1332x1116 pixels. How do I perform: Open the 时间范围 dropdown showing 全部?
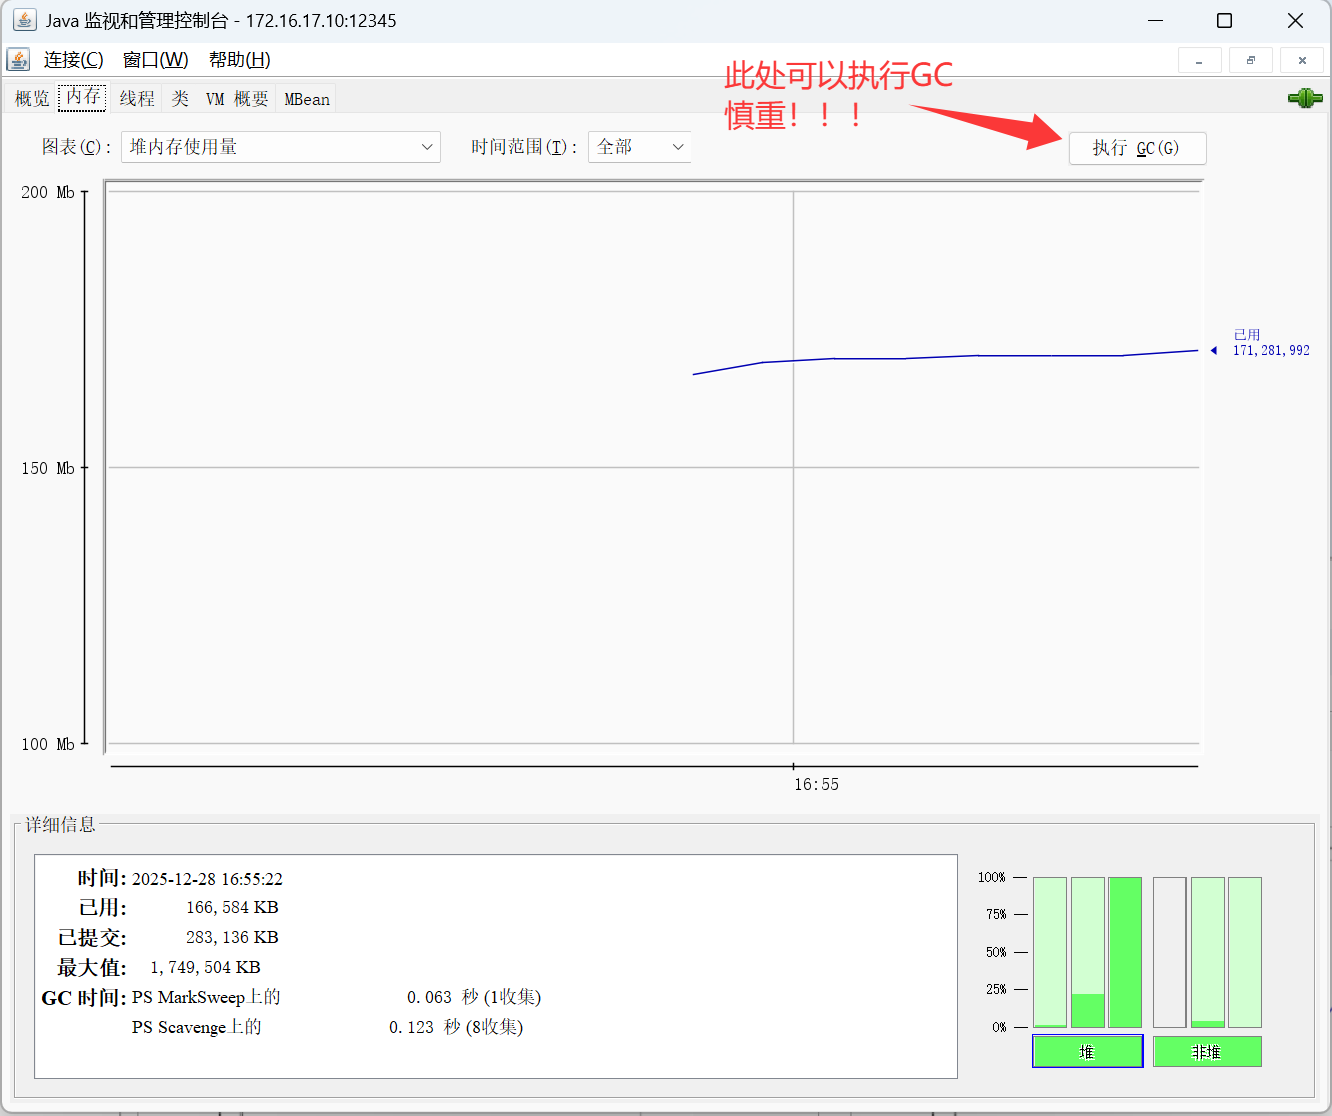(x=639, y=147)
